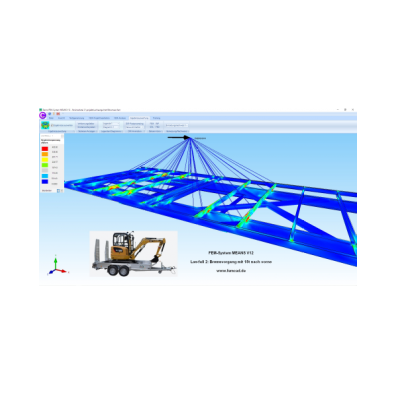This screenshot has width=396, height=396.
Task: Open the Datei ribbon tab
Action: [51, 118]
